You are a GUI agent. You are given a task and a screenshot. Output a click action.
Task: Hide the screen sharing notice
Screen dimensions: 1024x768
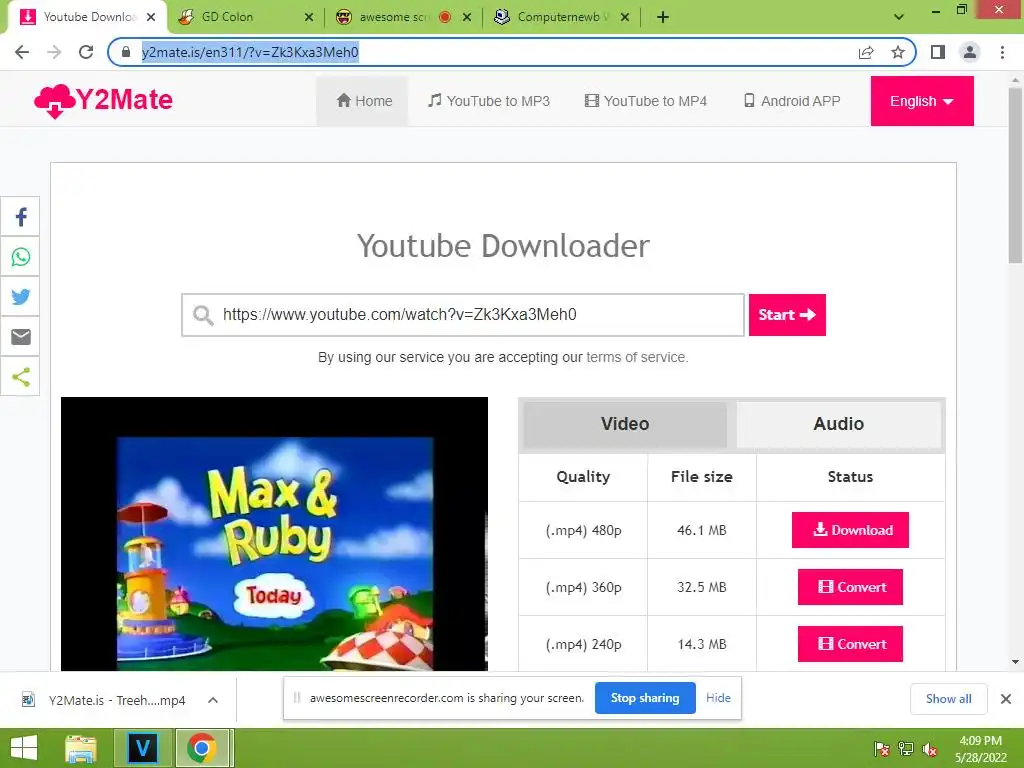click(x=718, y=698)
